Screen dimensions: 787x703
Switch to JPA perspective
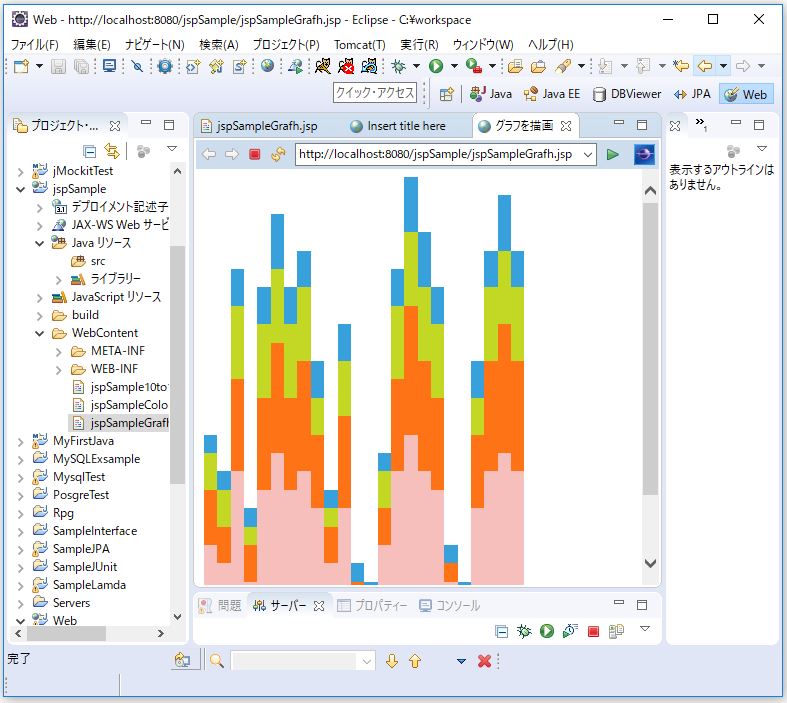pos(692,94)
